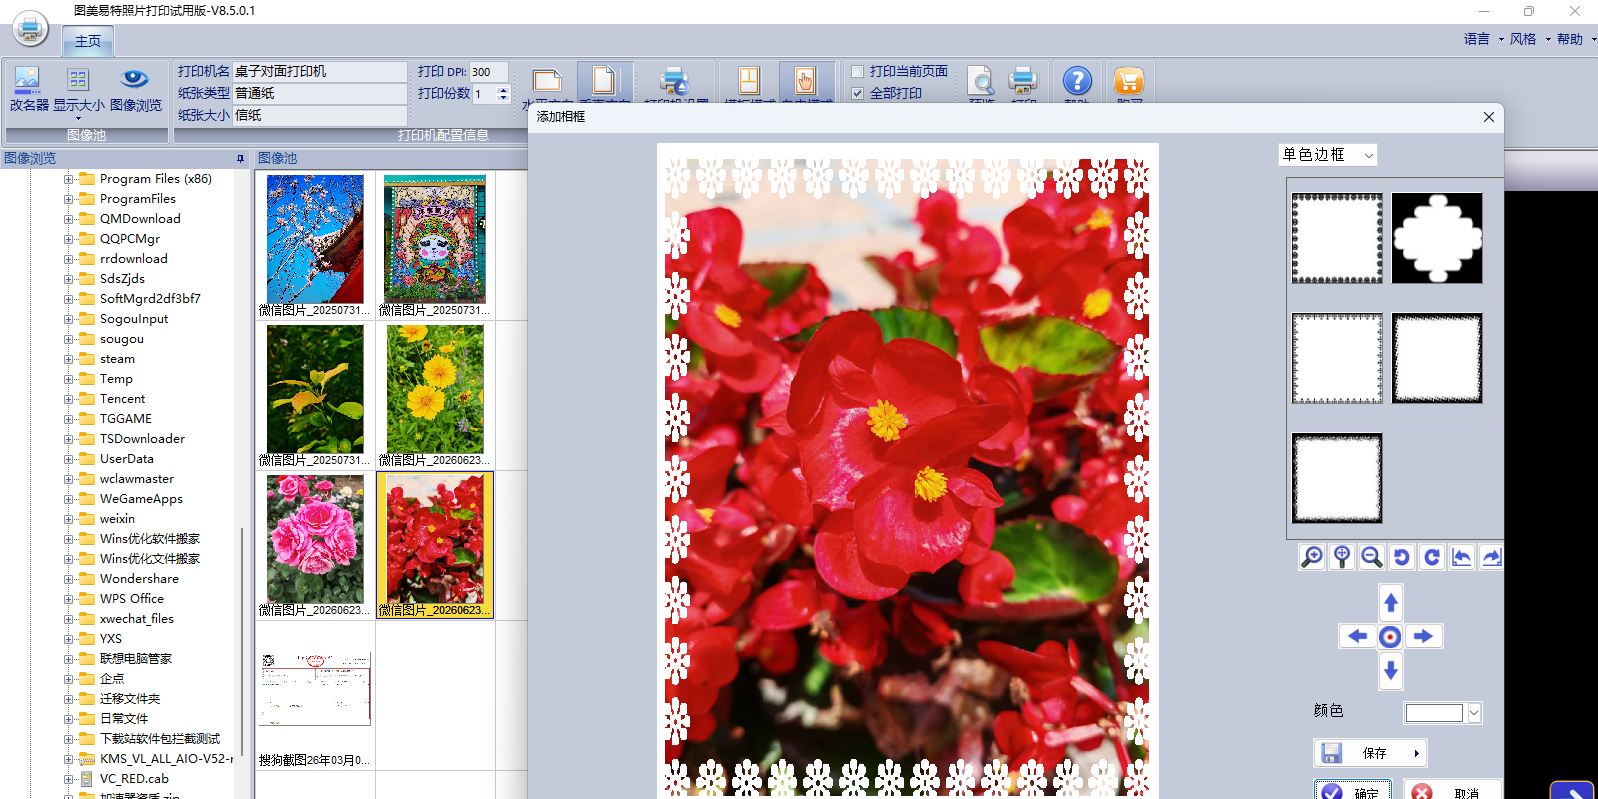Click the 纸张类型 paper type field
The height and width of the screenshot is (799, 1598).
(320, 94)
